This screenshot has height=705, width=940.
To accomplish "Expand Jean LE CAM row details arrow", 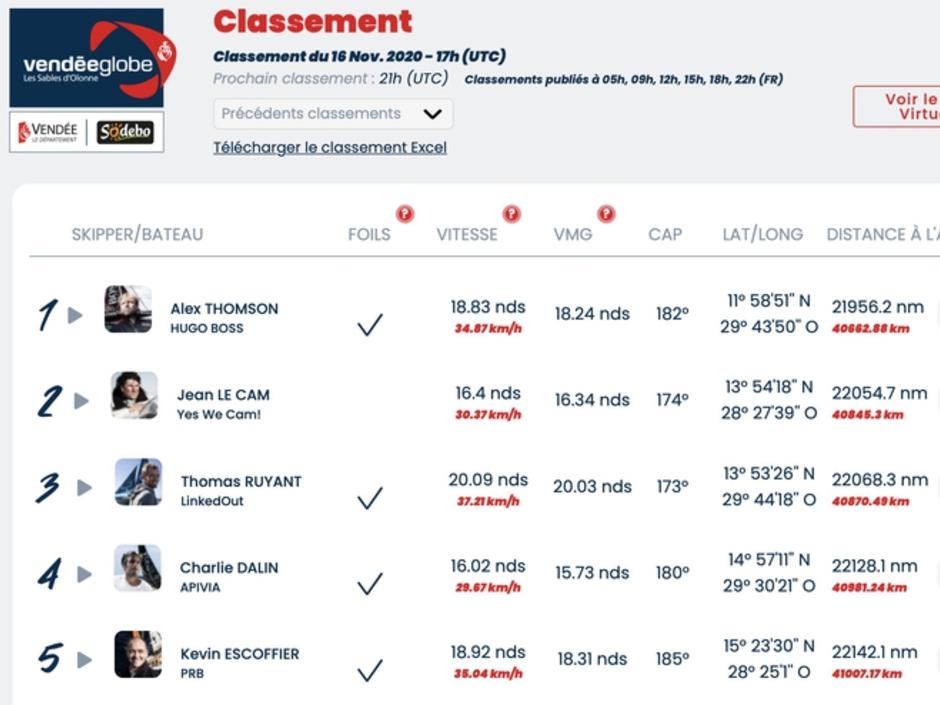I will [x=81, y=401].
